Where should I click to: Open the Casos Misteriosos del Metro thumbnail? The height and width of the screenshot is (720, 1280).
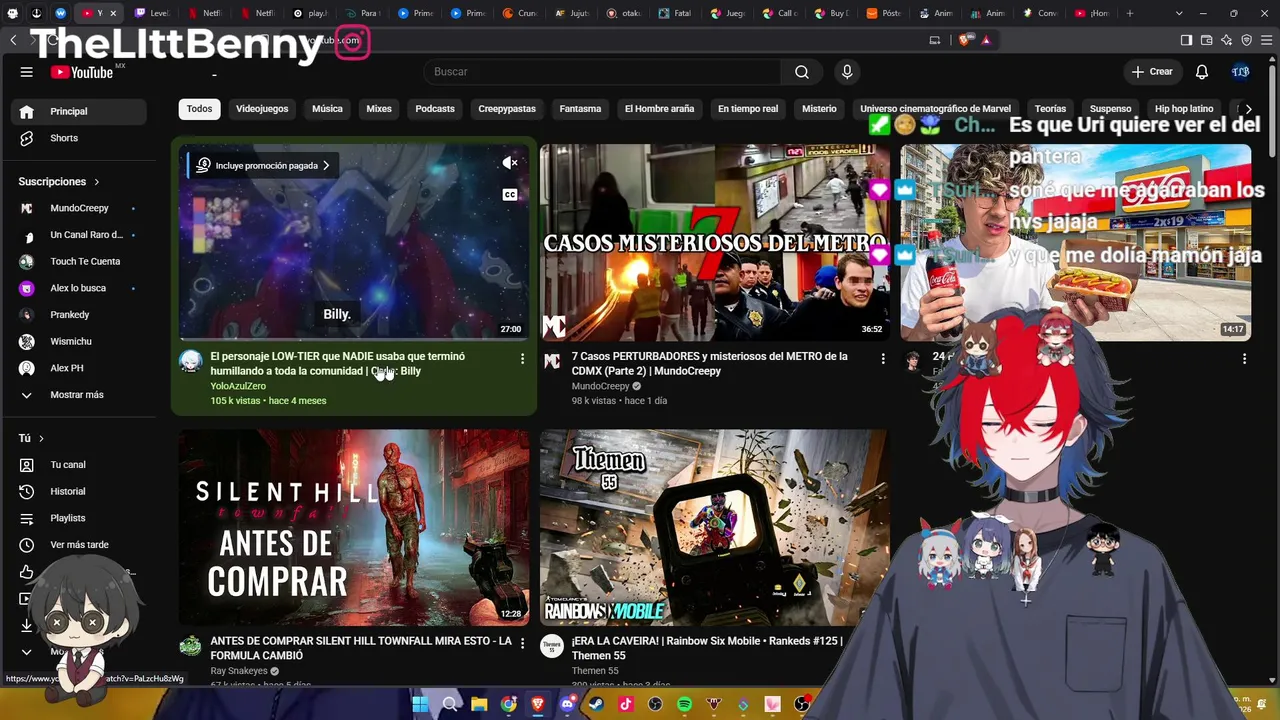[714, 242]
